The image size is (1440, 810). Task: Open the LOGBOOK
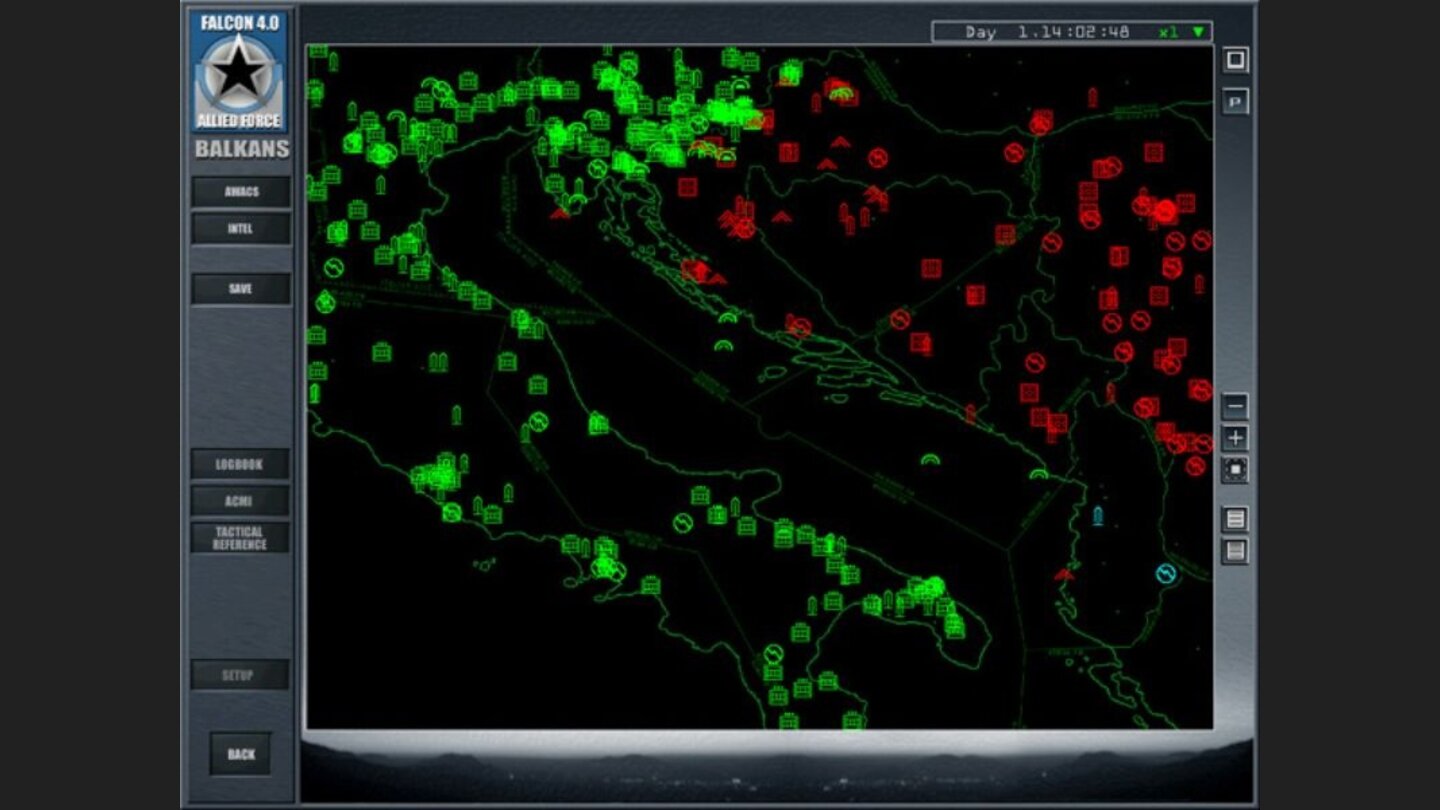(x=240, y=465)
